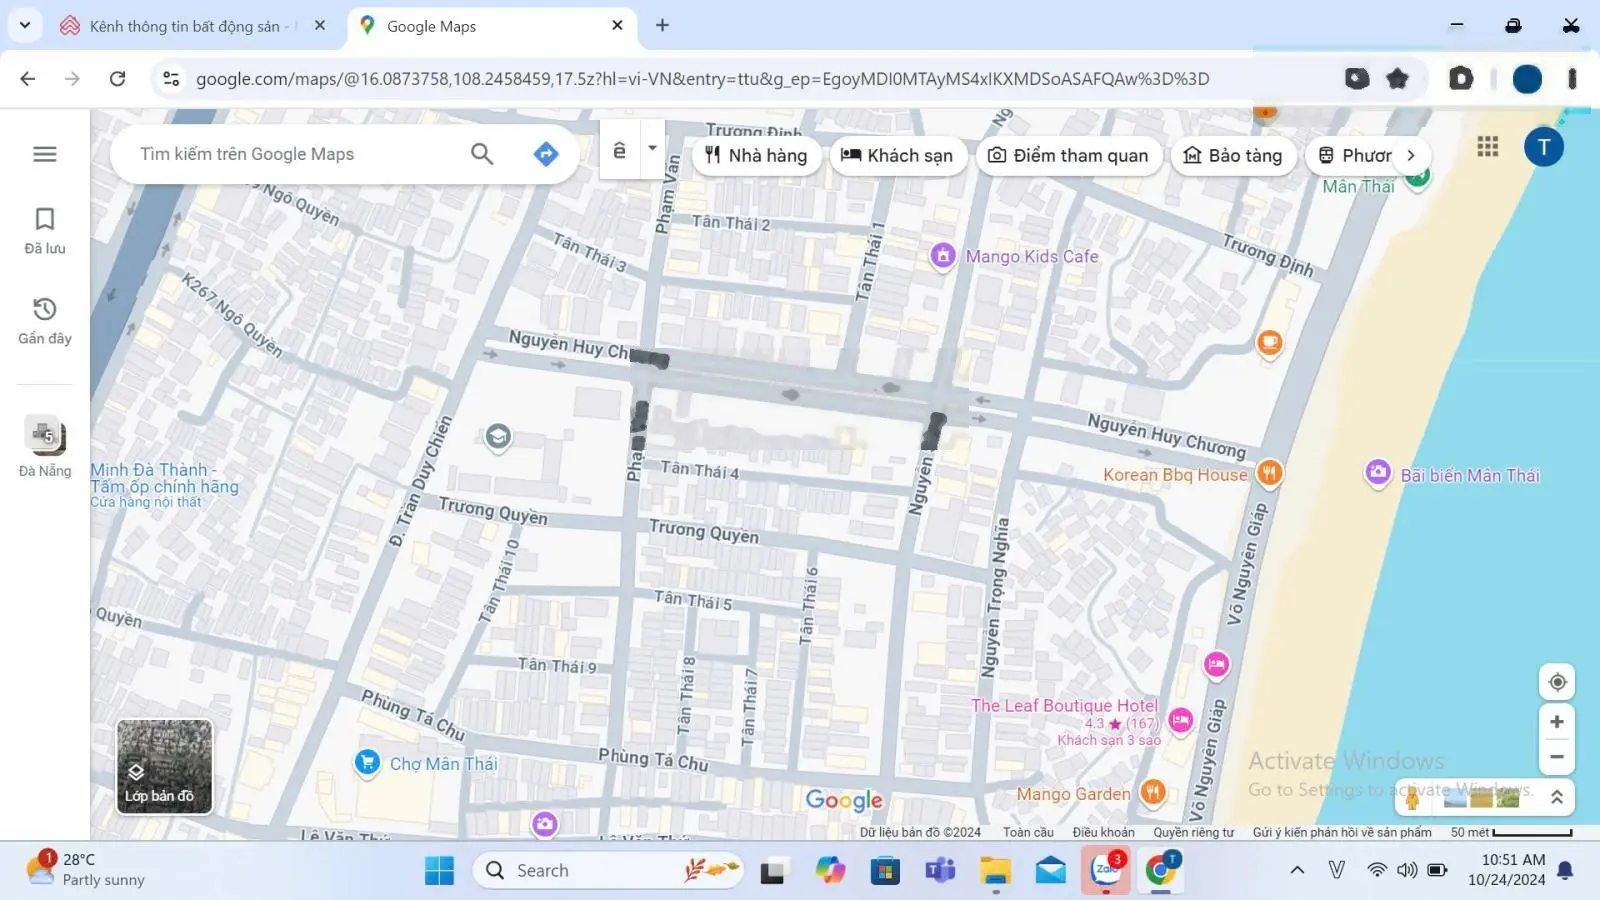Open the Google account avatar T
The image size is (1600, 900).
1543,147
